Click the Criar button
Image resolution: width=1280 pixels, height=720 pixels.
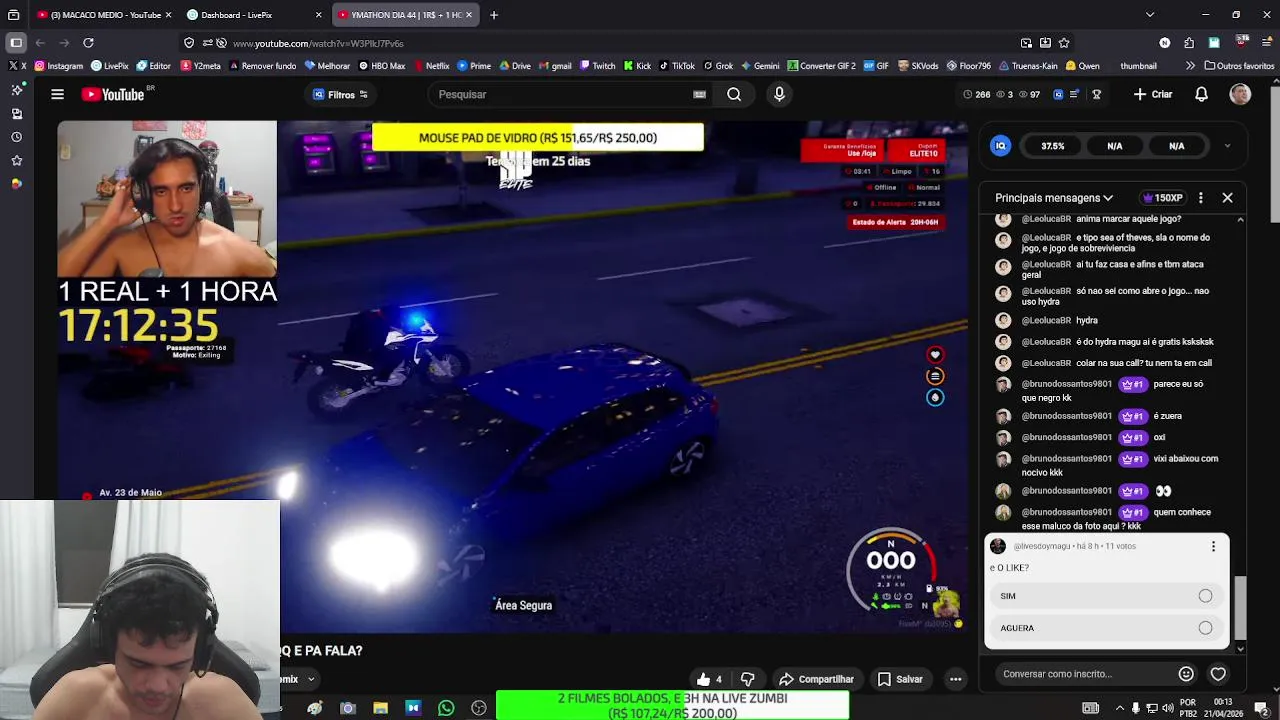(1153, 94)
